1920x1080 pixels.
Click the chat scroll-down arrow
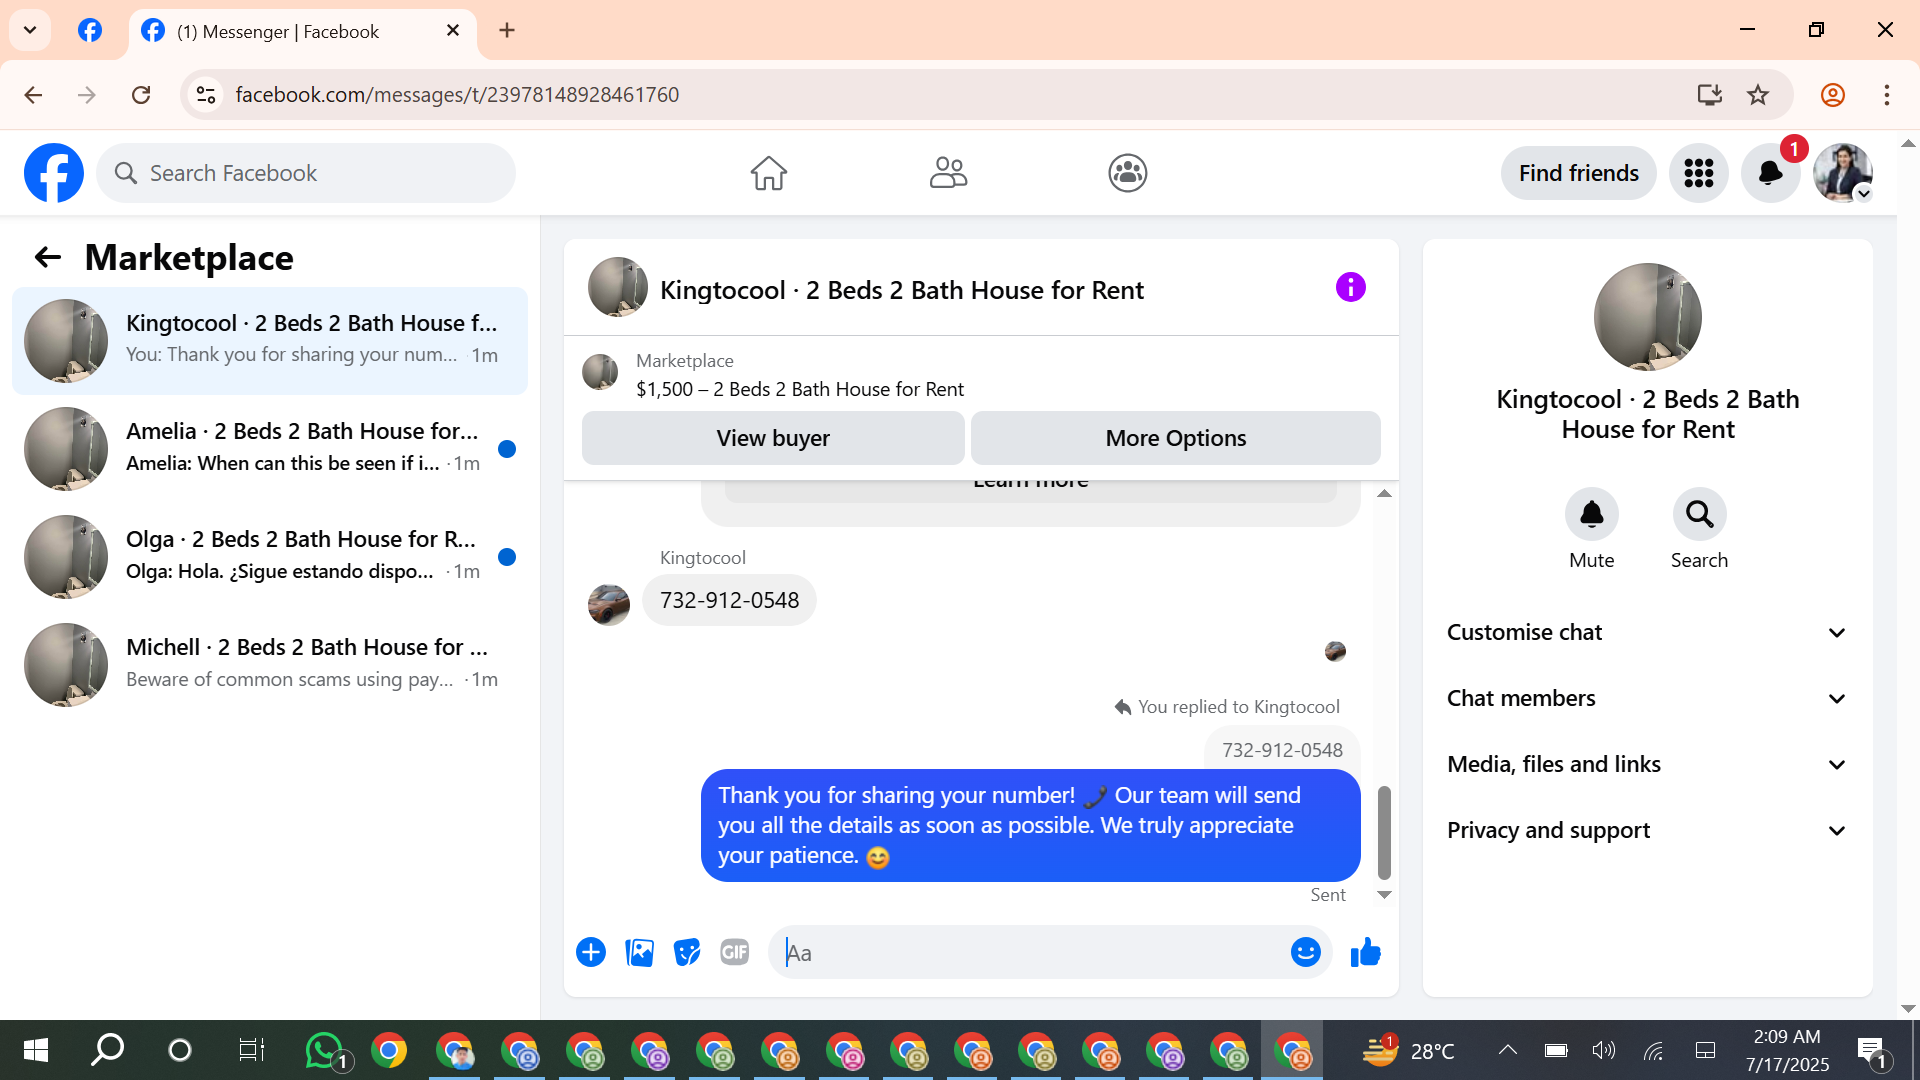click(1384, 895)
